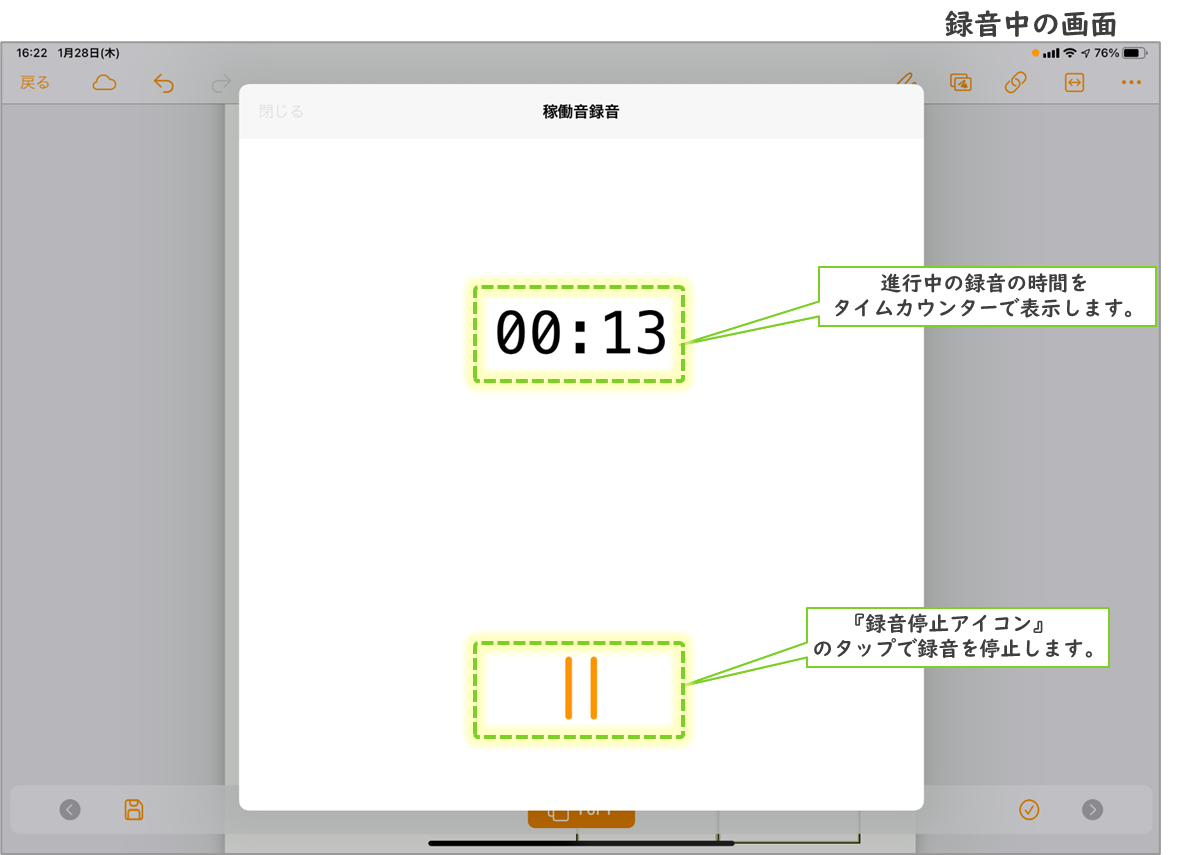The height and width of the screenshot is (855, 1188).
Task: Tap the Wi-Fi icon in the status bar
Action: [x=1069, y=53]
